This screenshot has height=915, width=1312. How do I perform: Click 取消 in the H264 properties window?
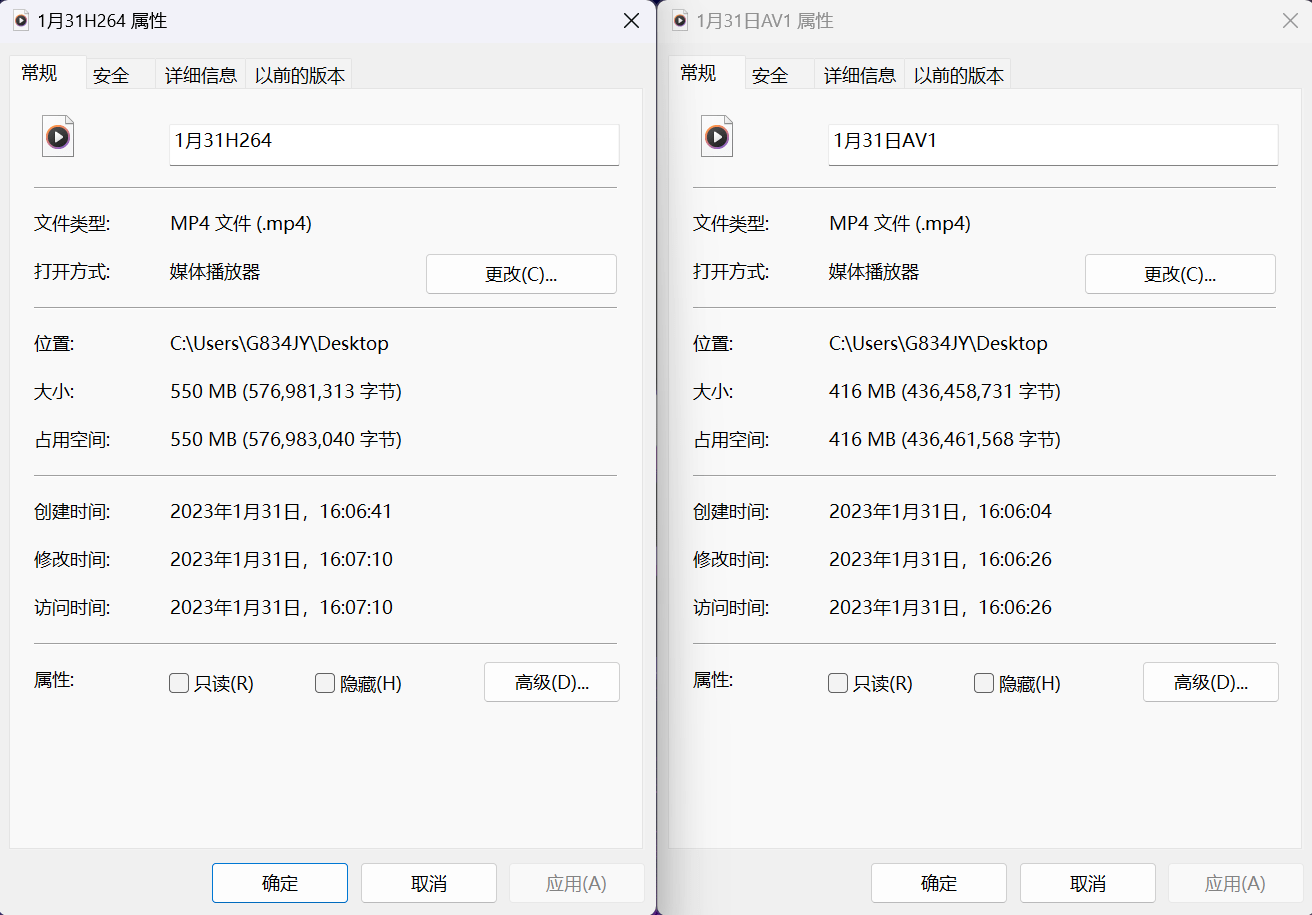(429, 883)
